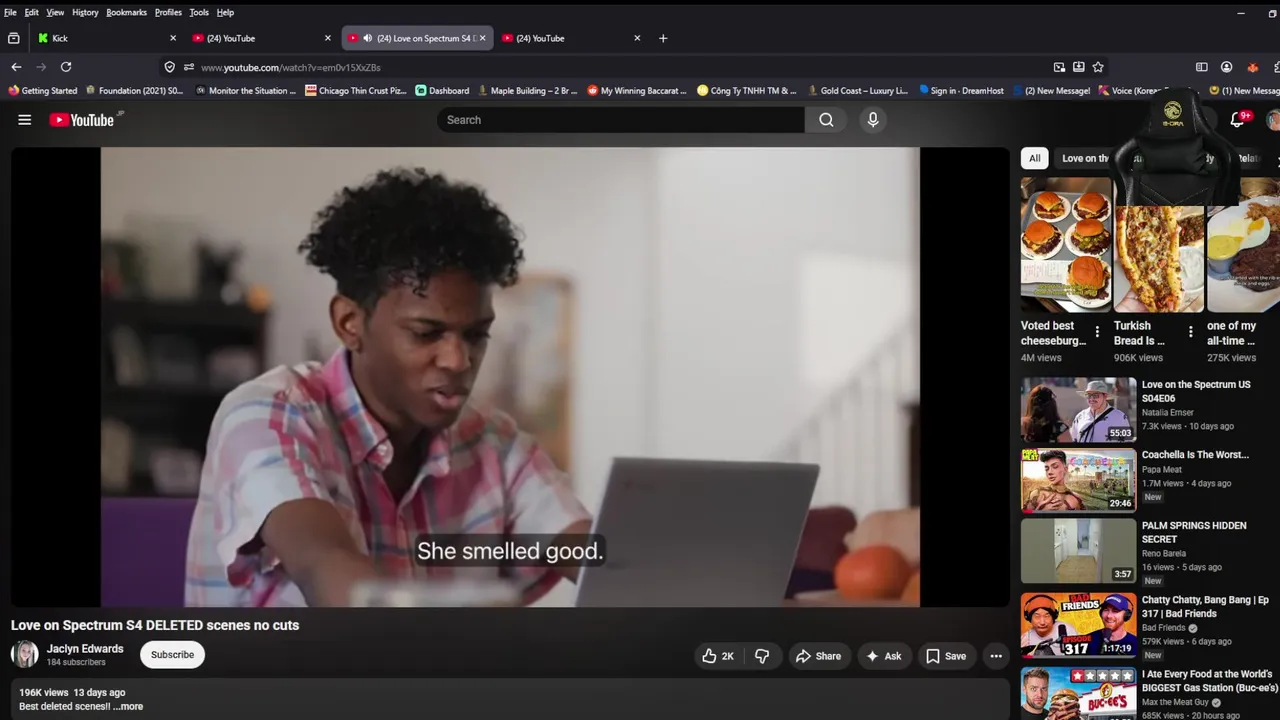The height and width of the screenshot is (720, 1280).
Task: Open Jaclyn Edwards channel avatar
Action: pyautogui.click(x=25, y=655)
